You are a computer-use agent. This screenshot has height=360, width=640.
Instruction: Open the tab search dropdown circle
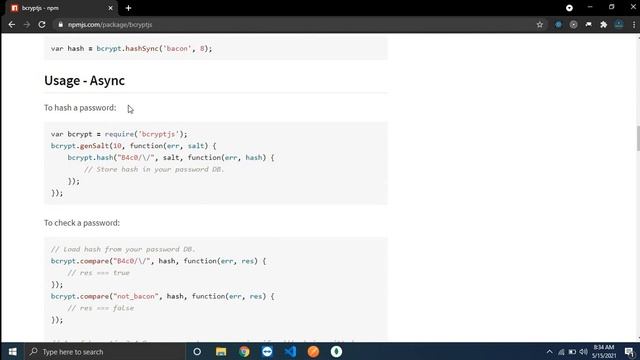[x=569, y=8]
